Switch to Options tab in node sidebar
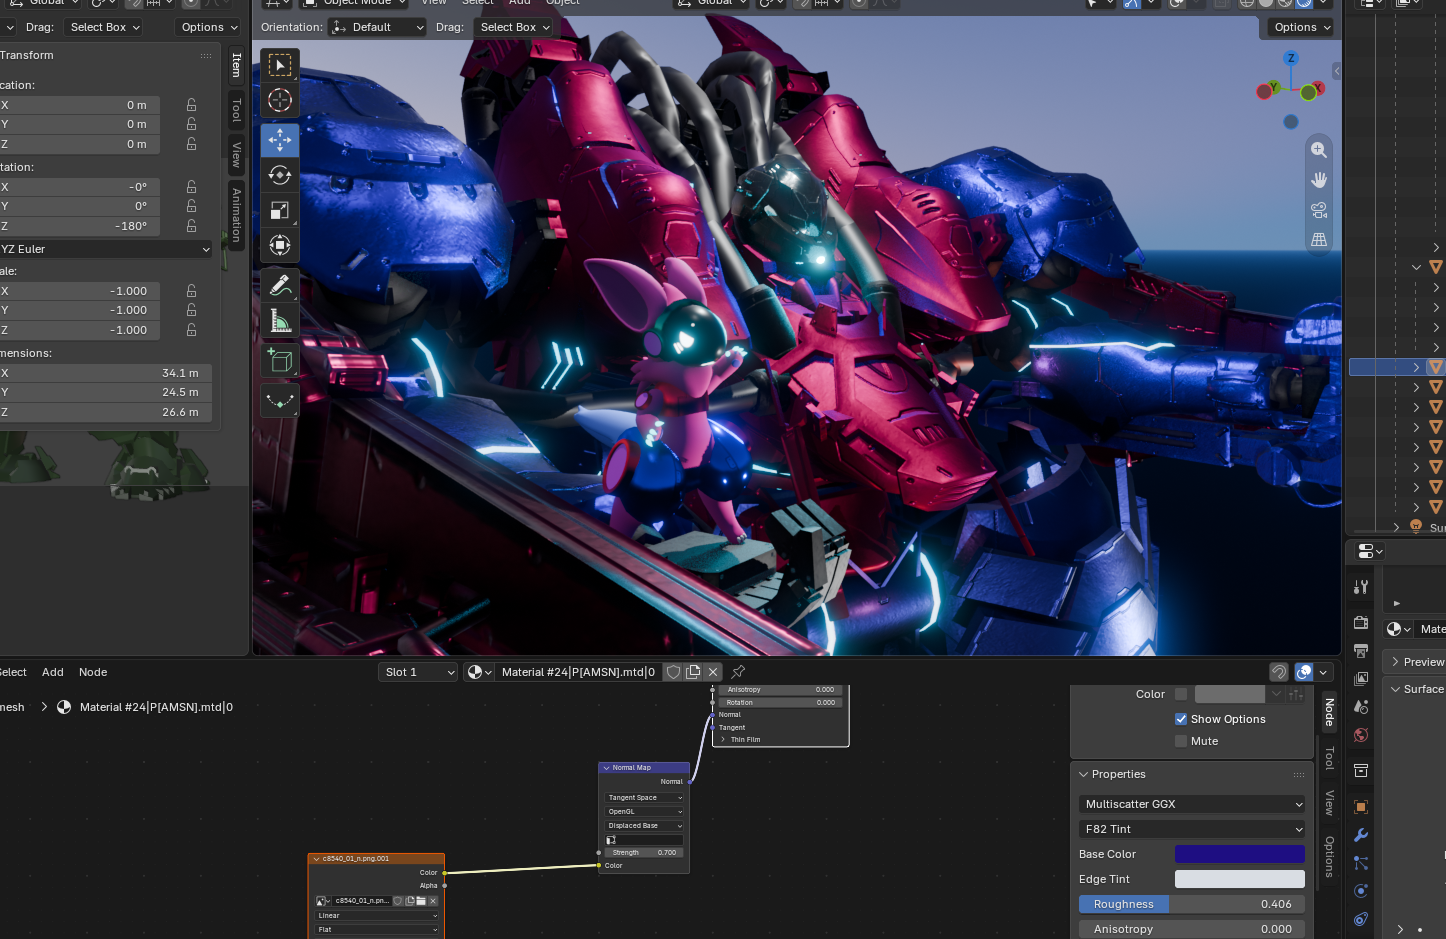Viewport: 1446px width, 939px height. (1329, 857)
